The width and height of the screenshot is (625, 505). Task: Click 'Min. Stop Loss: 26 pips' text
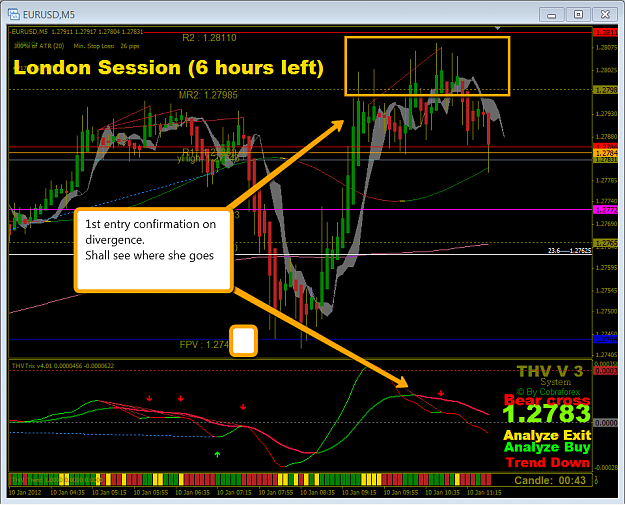[x=106, y=46]
